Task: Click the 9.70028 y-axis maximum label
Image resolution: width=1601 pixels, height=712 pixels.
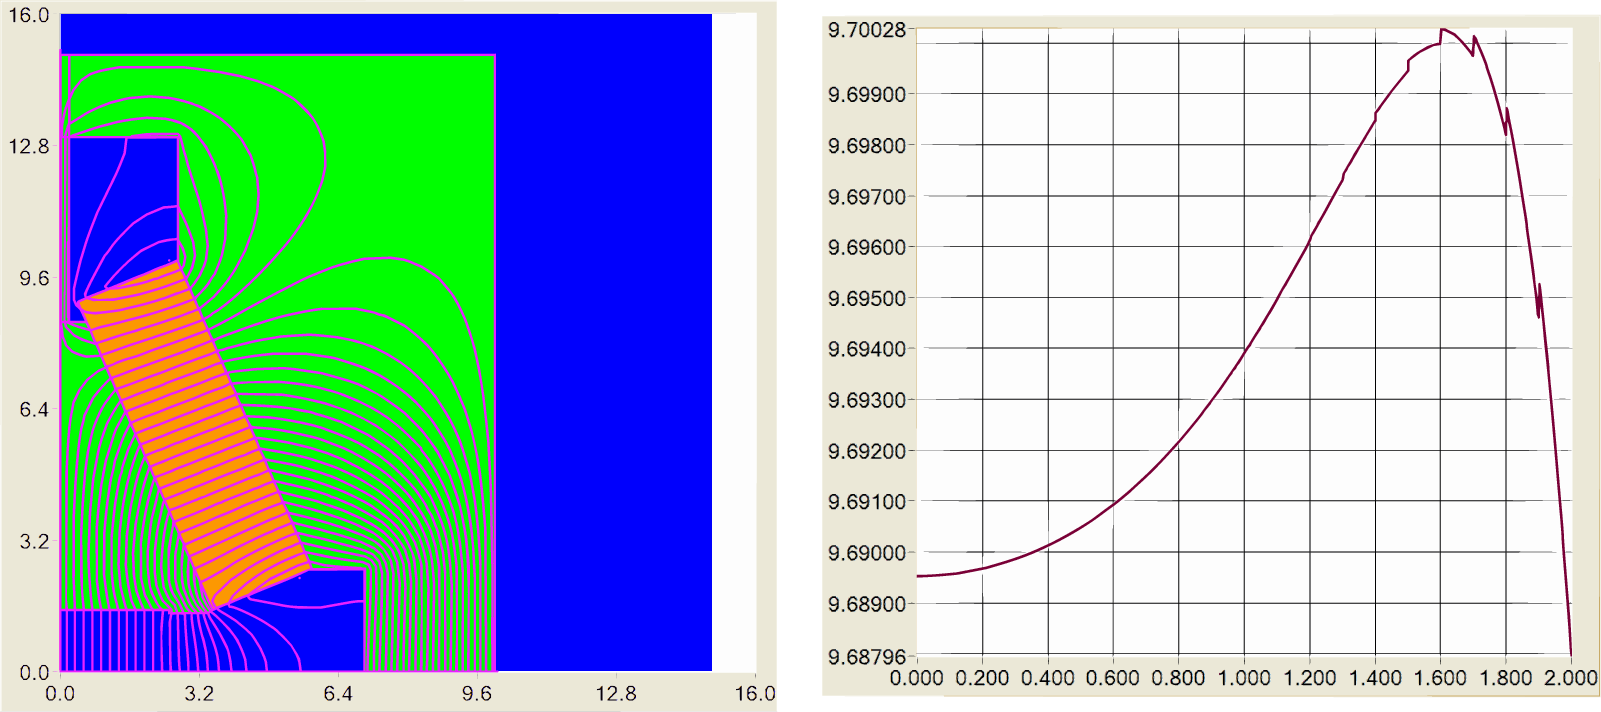Action: [x=866, y=30]
